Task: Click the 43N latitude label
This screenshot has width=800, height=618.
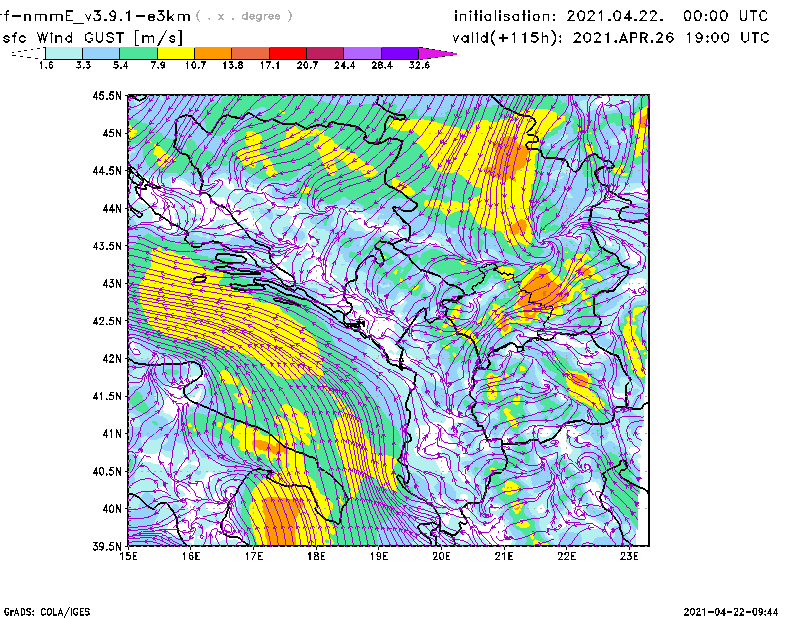Action: point(112,283)
